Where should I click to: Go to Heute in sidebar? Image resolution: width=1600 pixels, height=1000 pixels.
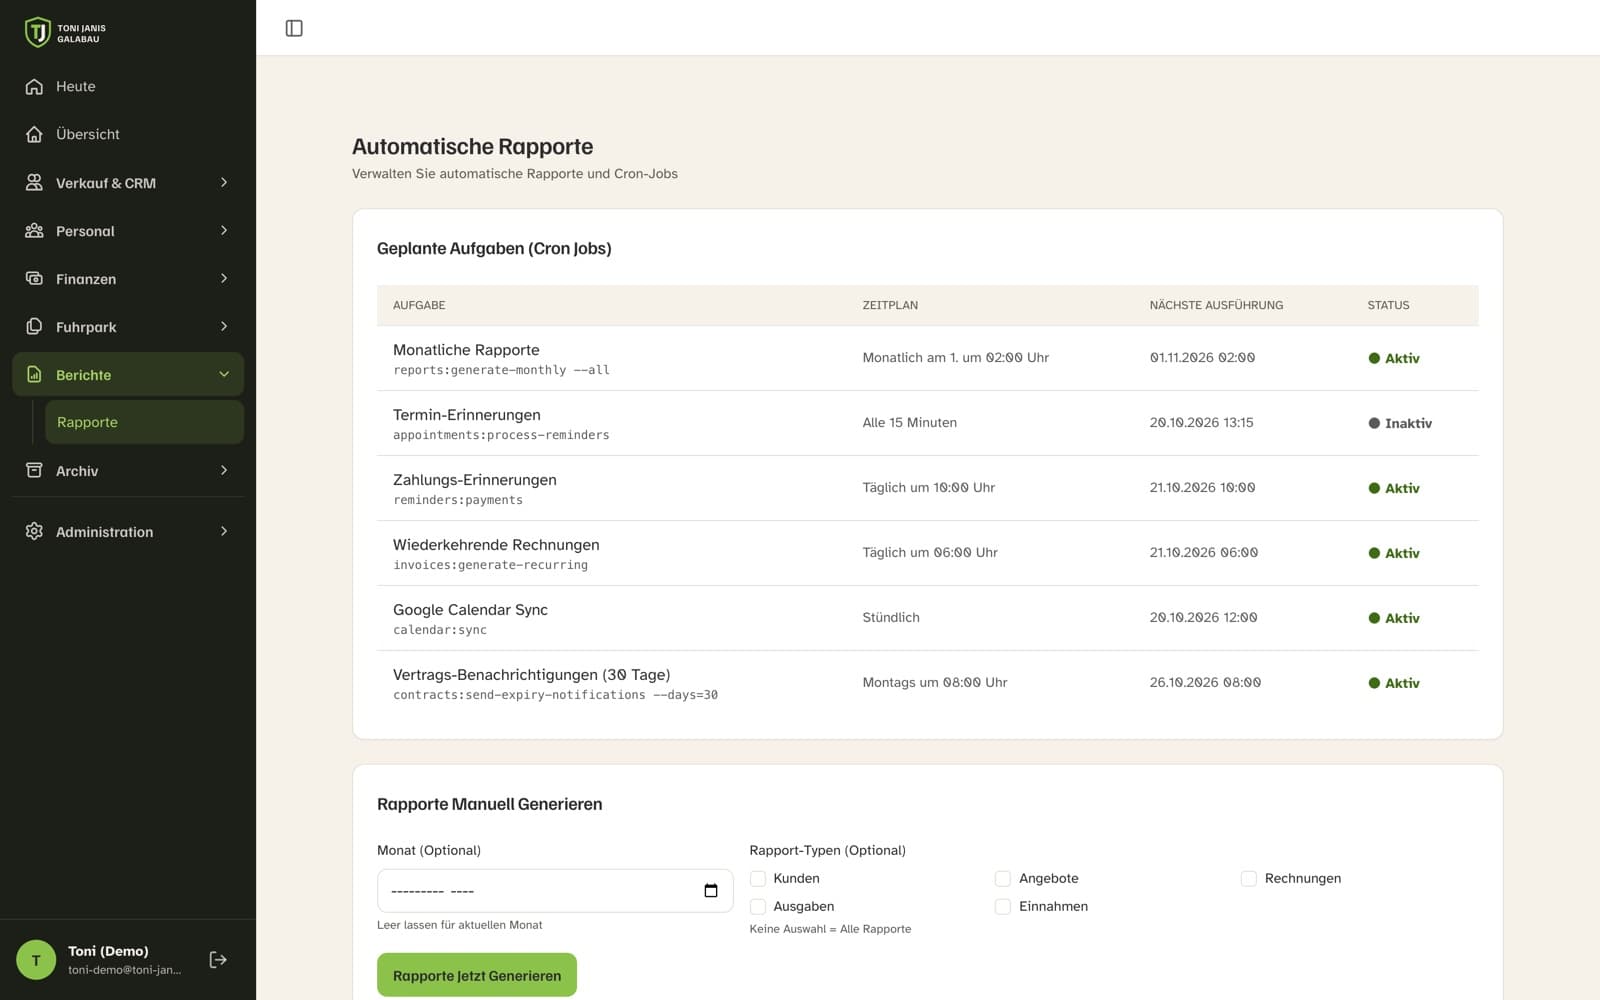click(128, 87)
